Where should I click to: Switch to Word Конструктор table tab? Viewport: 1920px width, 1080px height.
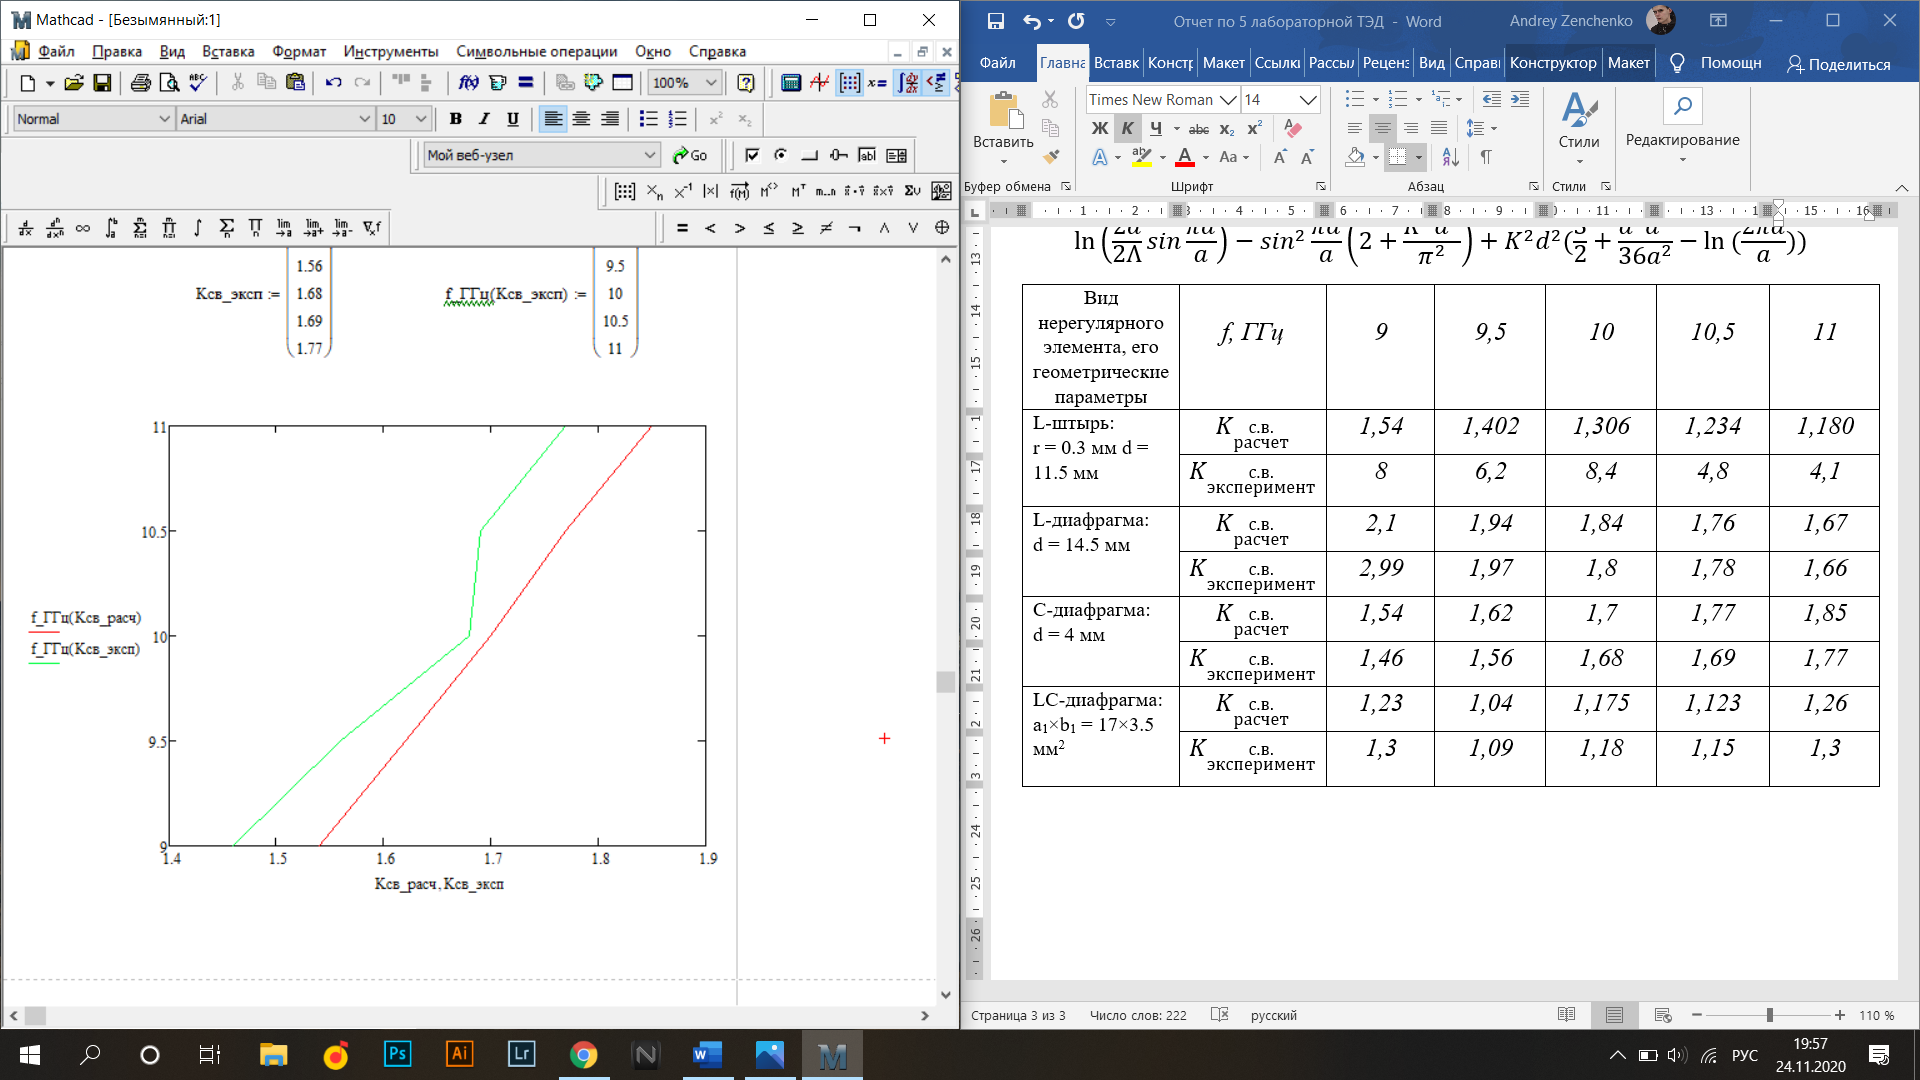[1553, 63]
